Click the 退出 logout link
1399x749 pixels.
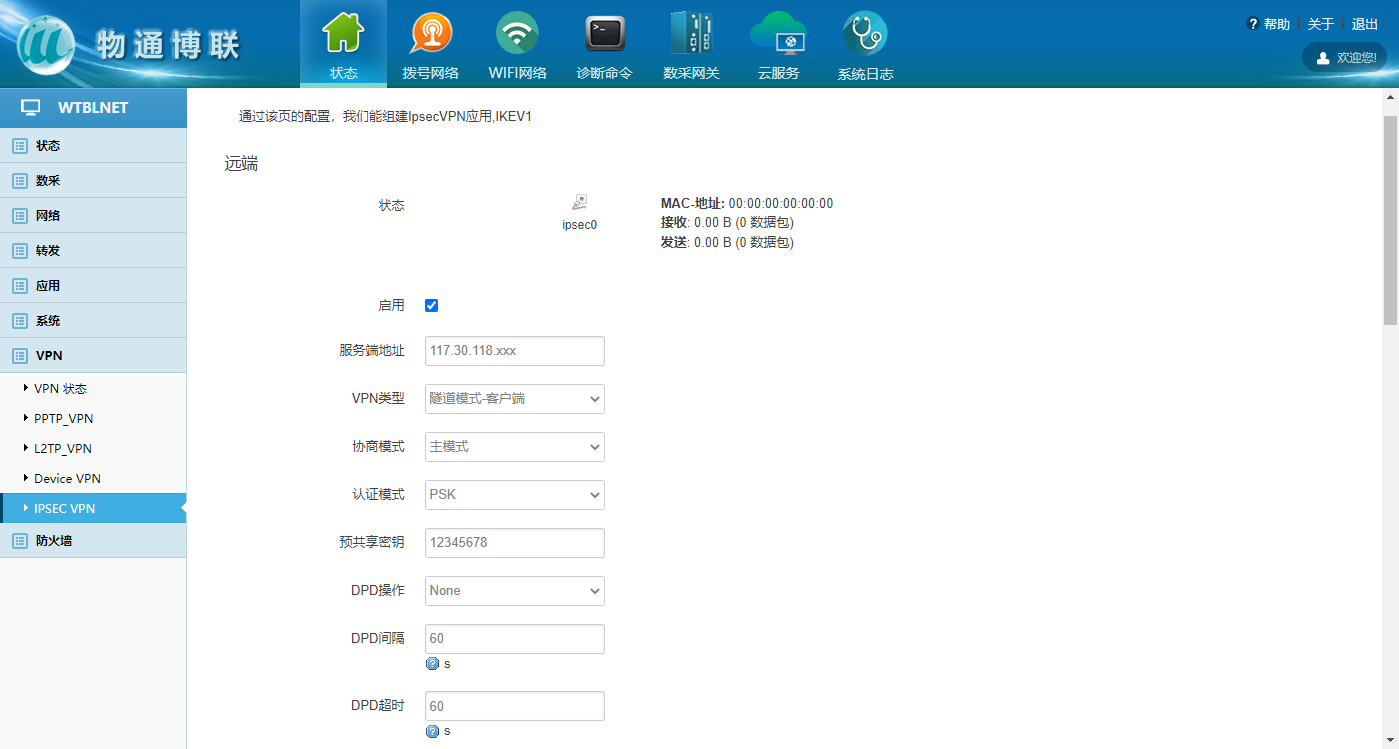[1364, 24]
